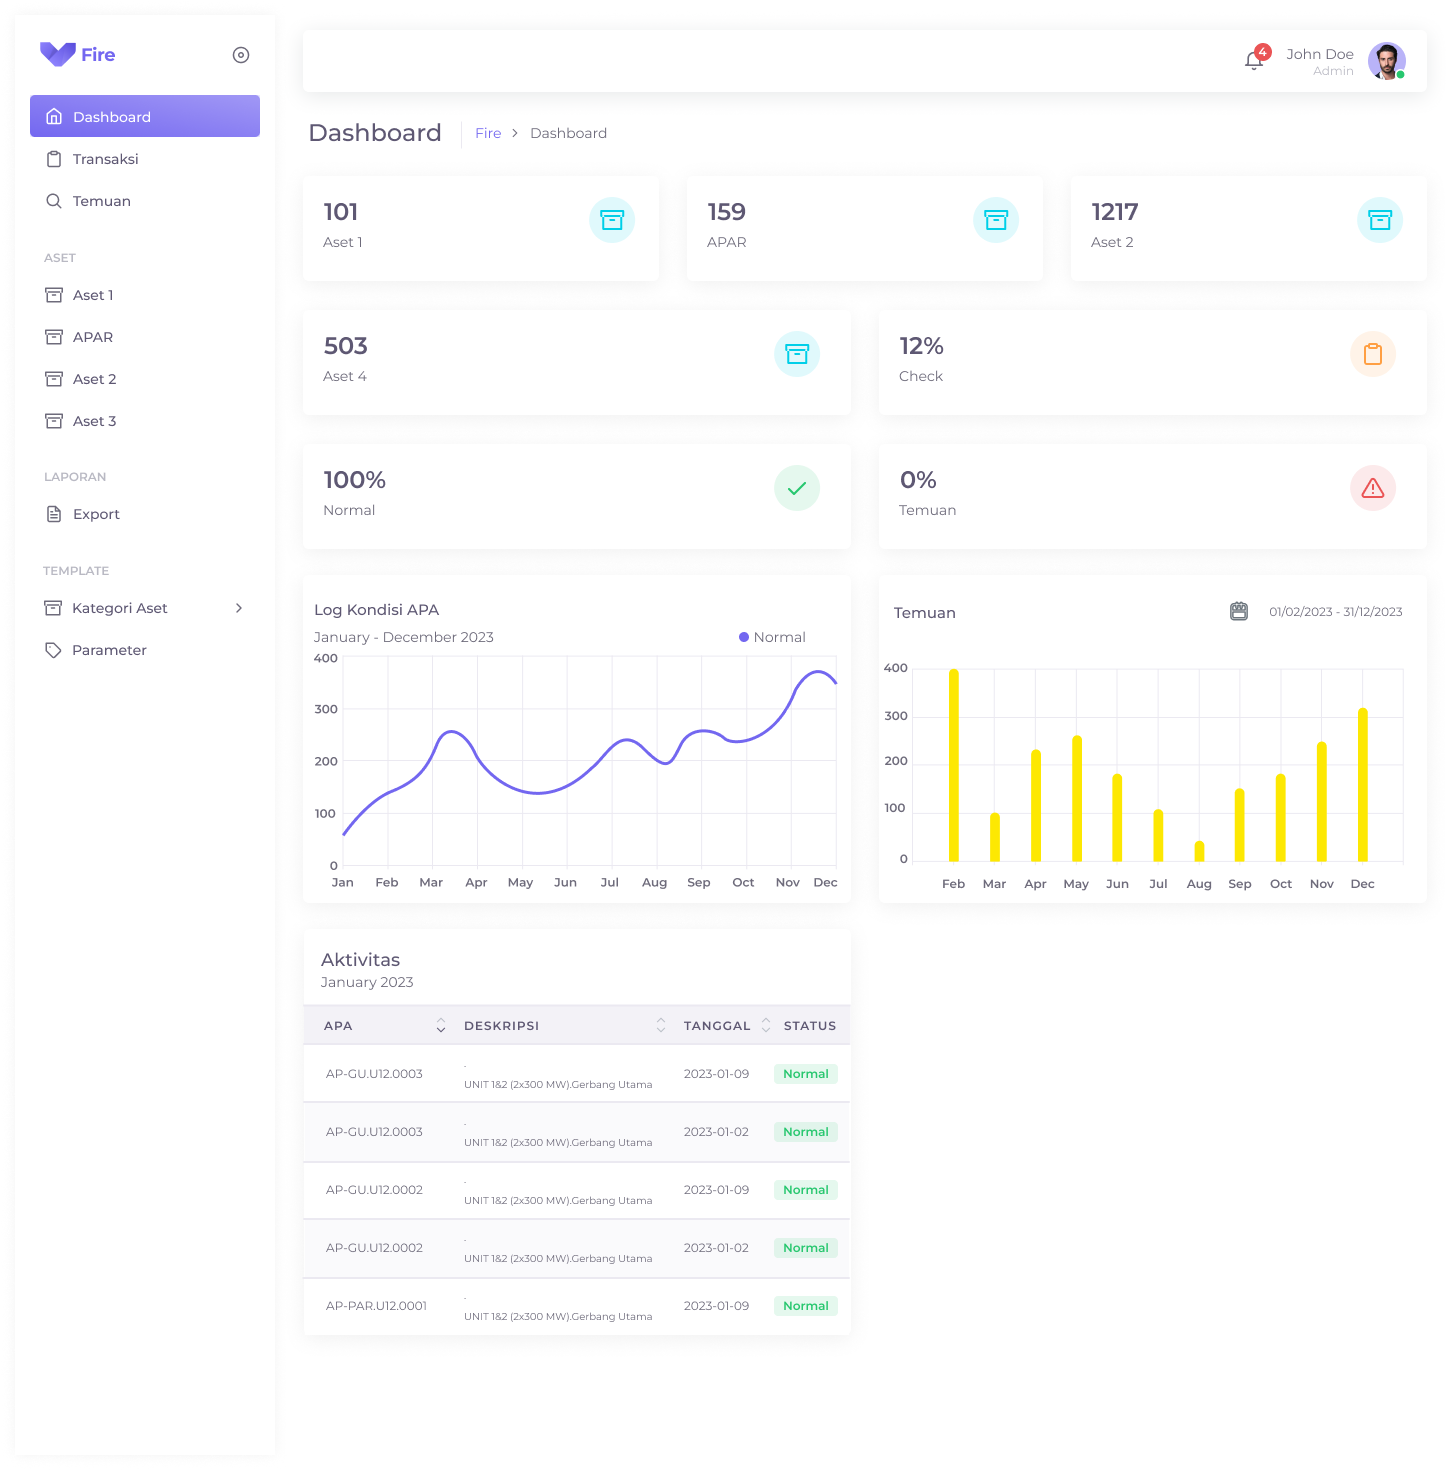
Task: Toggle the Normal legend dot in the chart
Action: coord(744,637)
